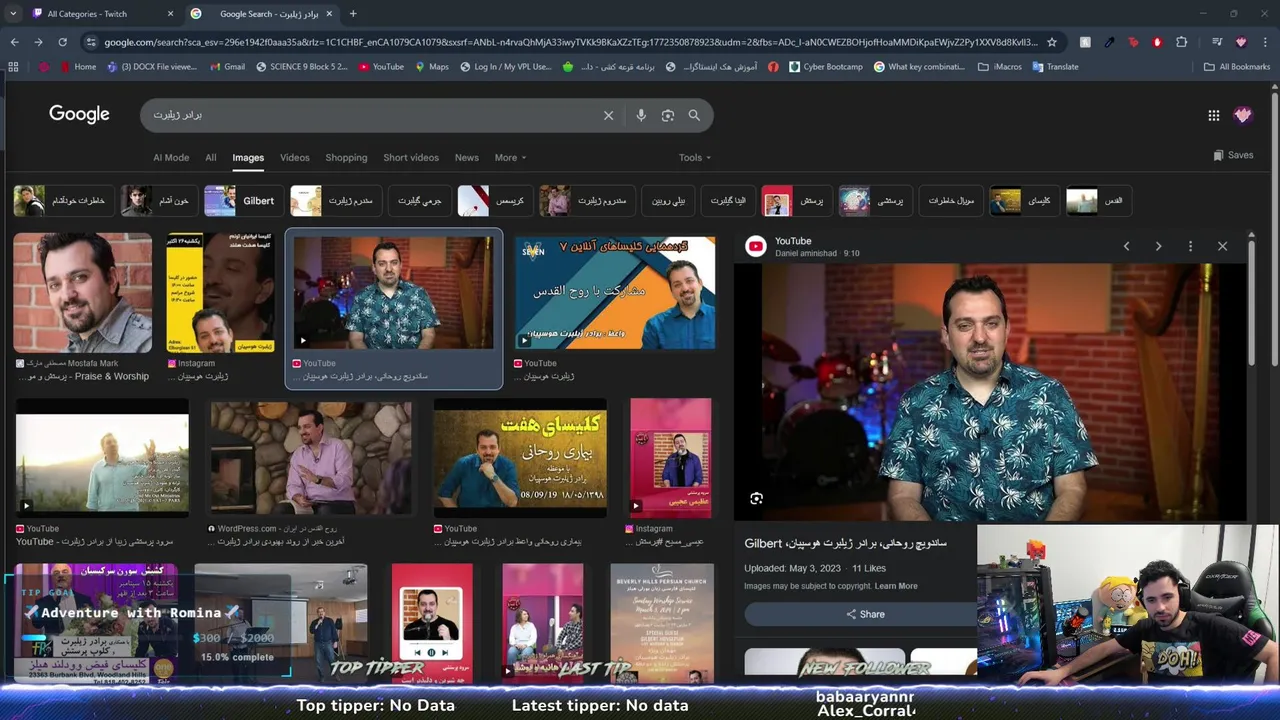1280x720 pixels.
Task: Open the SCIENCE 9 Block 5 bookmark
Action: point(302,67)
